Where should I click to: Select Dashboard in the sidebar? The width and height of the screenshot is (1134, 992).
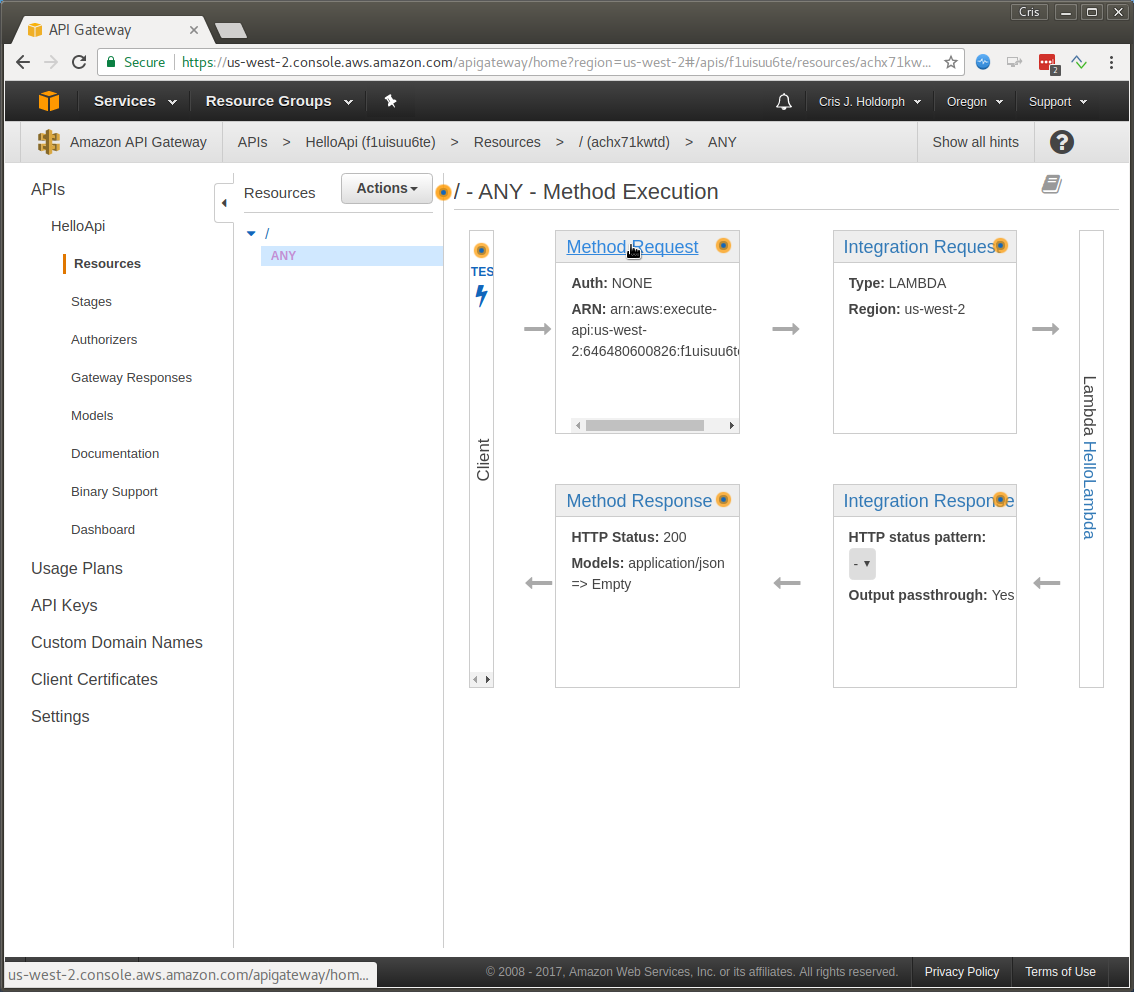(x=103, y=530)
